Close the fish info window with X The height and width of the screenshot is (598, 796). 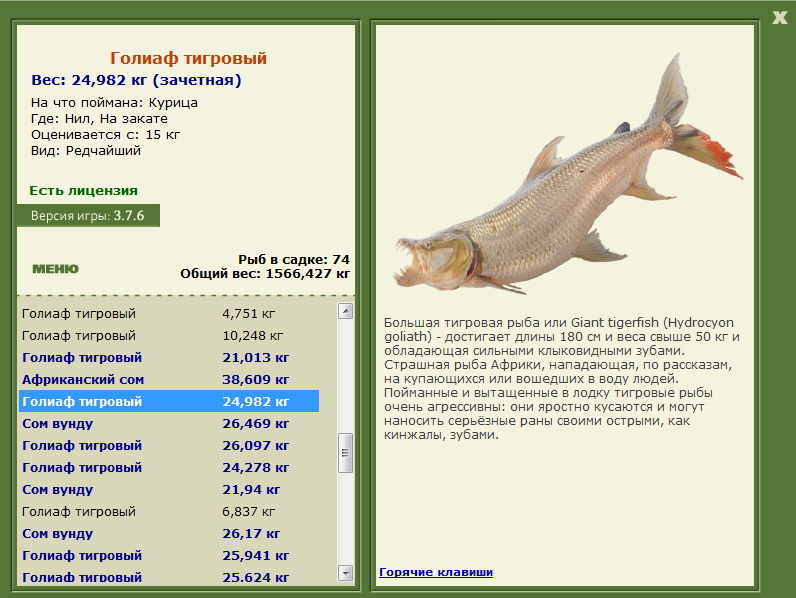point(779,18)
